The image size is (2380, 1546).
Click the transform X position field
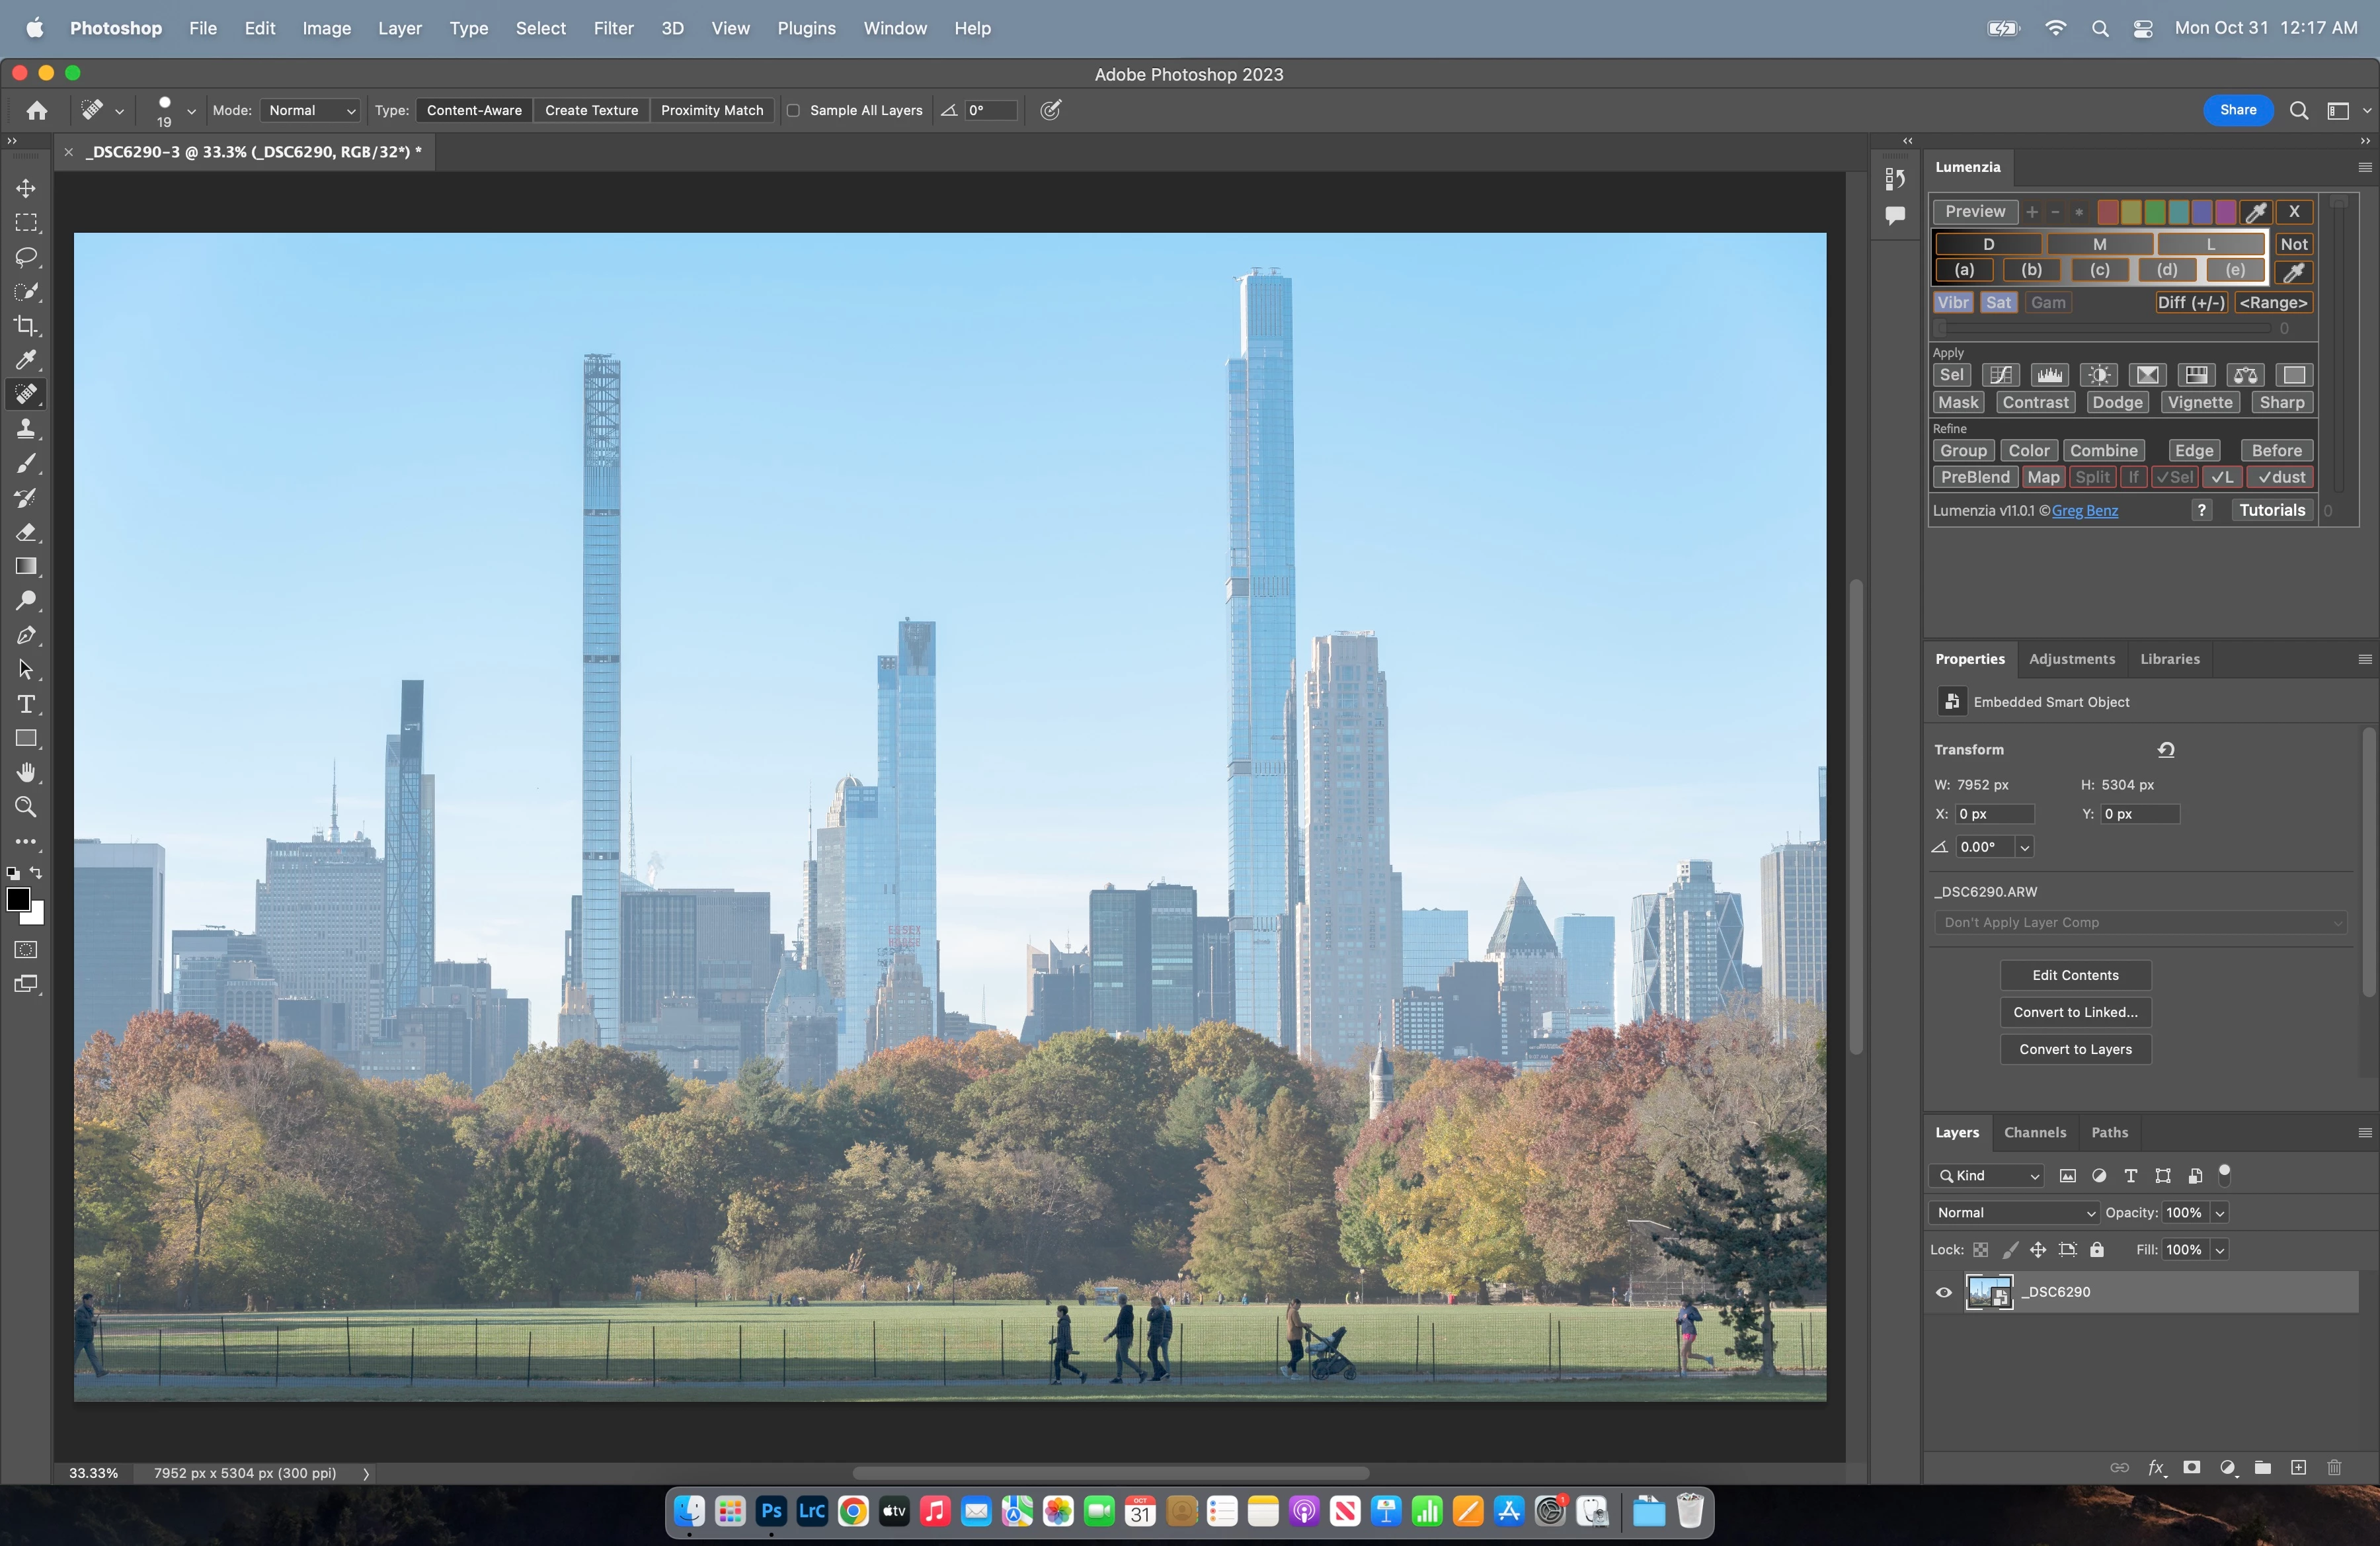[1994, 814]
